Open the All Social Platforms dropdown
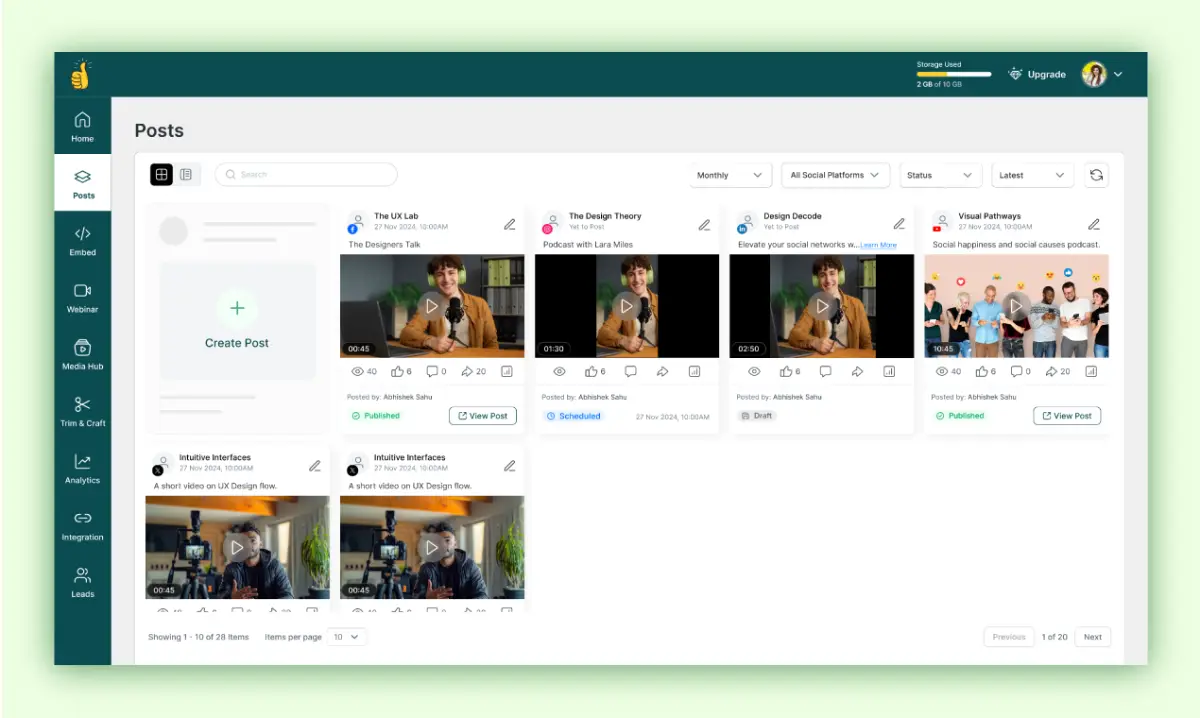 836,175
